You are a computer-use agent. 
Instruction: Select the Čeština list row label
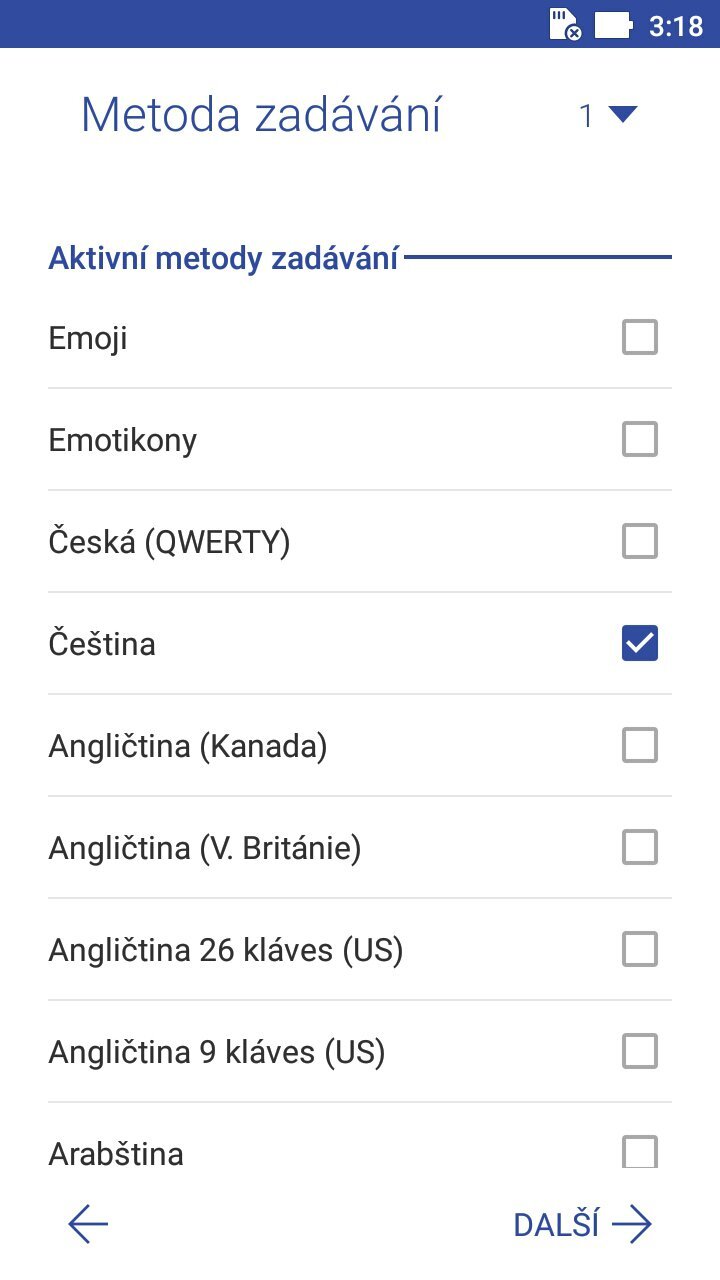coord(102,644)
